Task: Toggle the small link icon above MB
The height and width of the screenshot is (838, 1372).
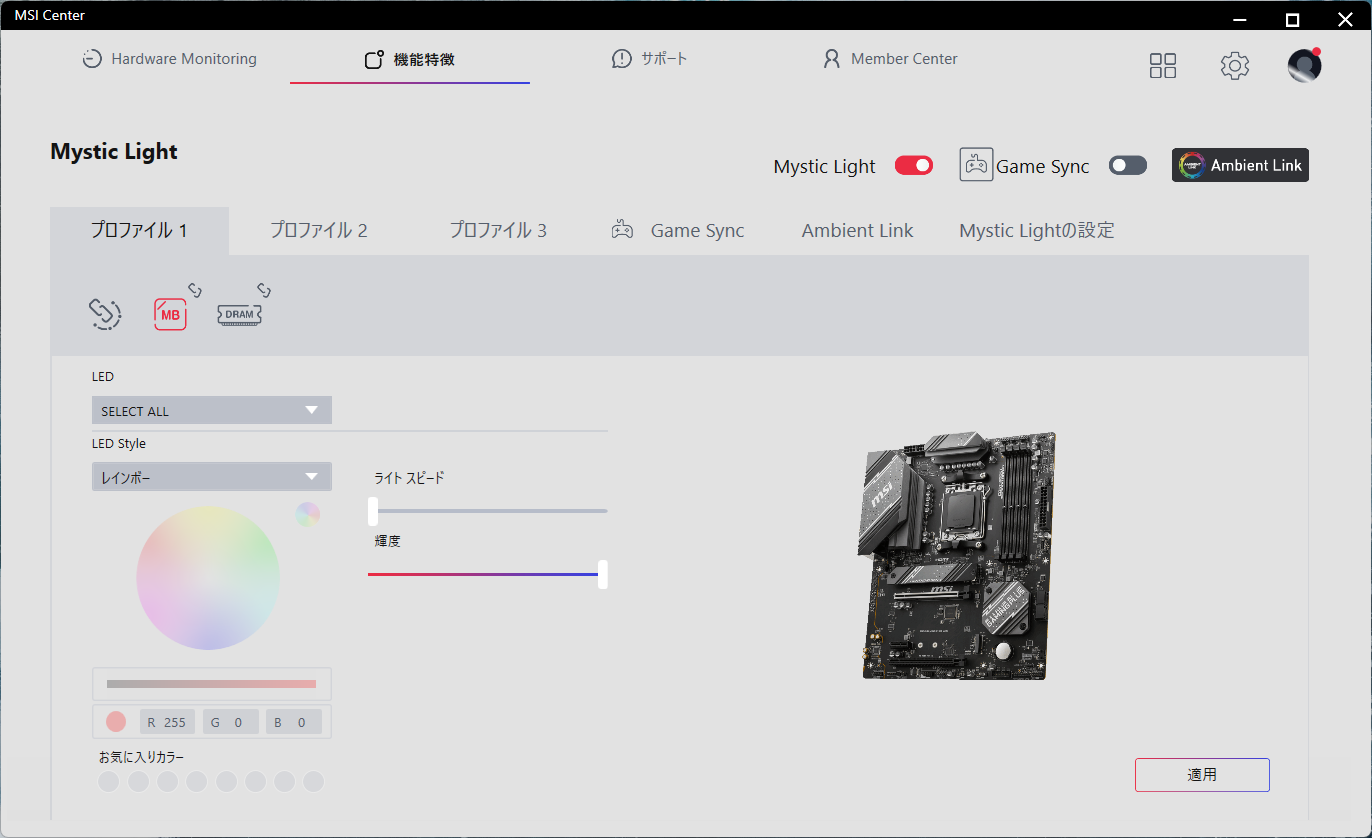Action: pos(195,290)
